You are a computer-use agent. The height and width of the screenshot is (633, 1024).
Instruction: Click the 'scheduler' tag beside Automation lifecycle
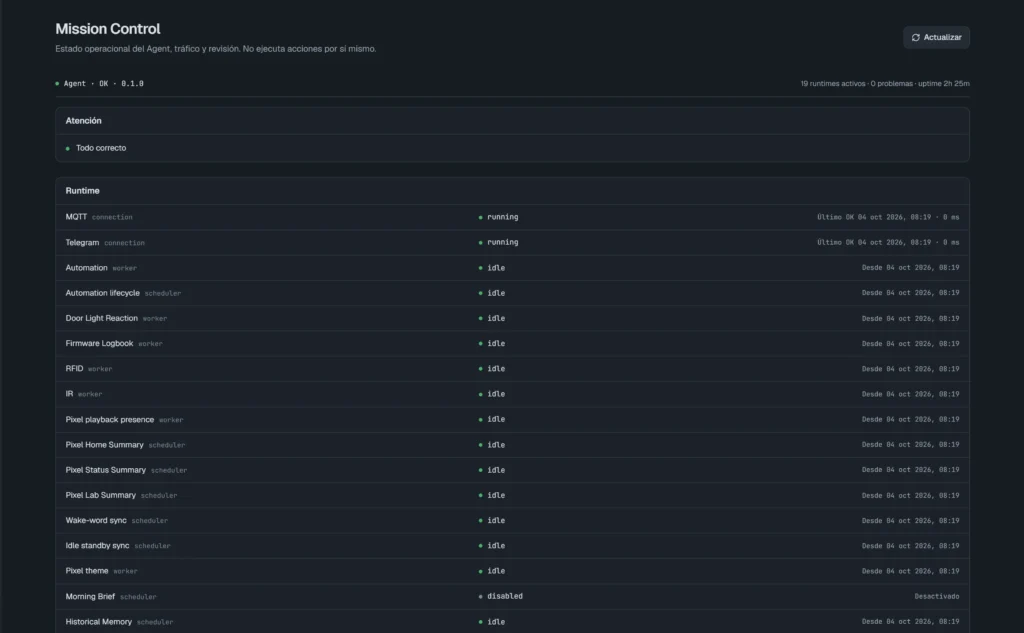pos(163,294)
